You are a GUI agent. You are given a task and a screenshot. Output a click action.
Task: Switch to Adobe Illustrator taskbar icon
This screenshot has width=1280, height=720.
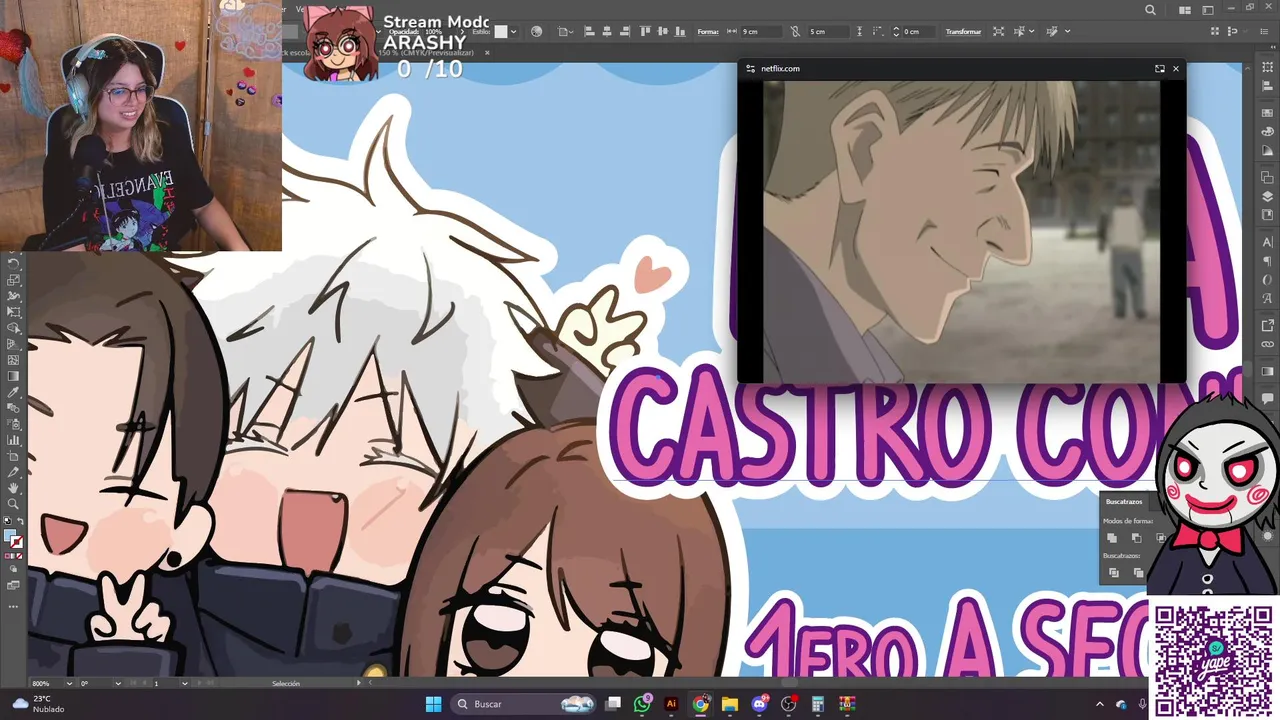pos(671,704)
